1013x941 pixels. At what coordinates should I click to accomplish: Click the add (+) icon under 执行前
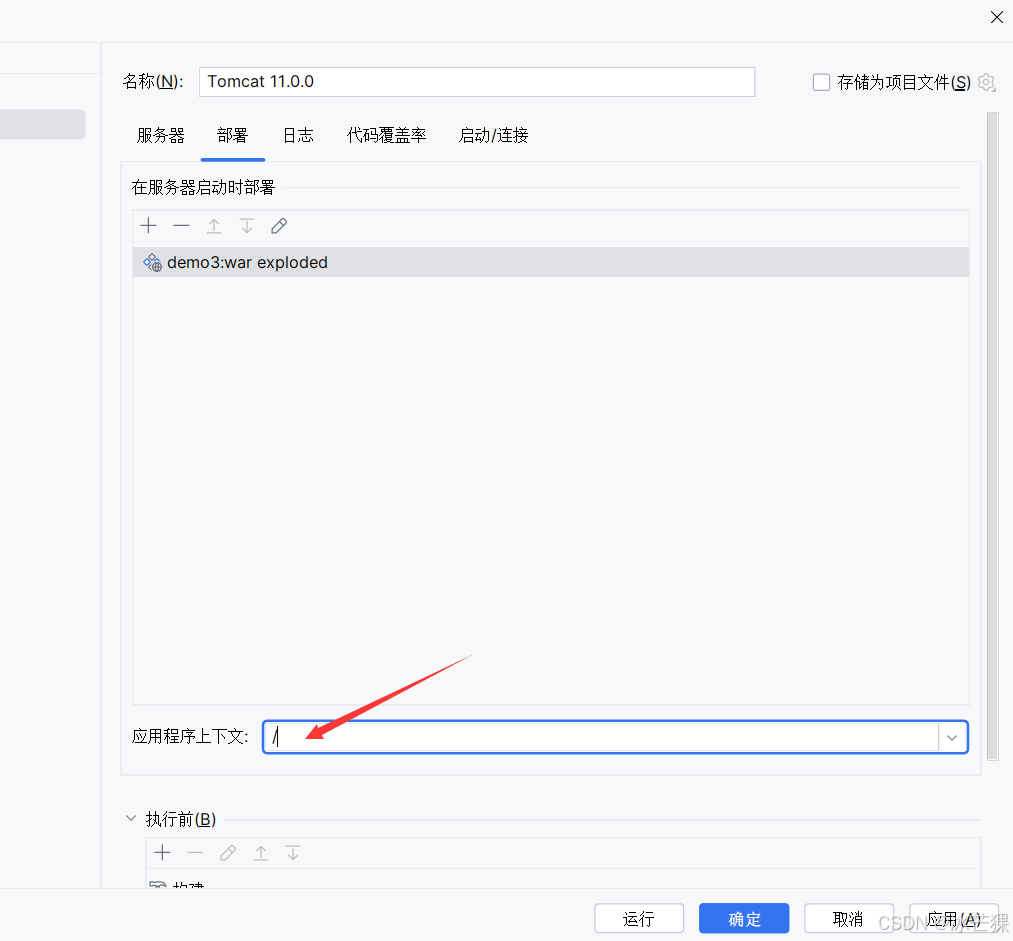click(x=162, y=852)
